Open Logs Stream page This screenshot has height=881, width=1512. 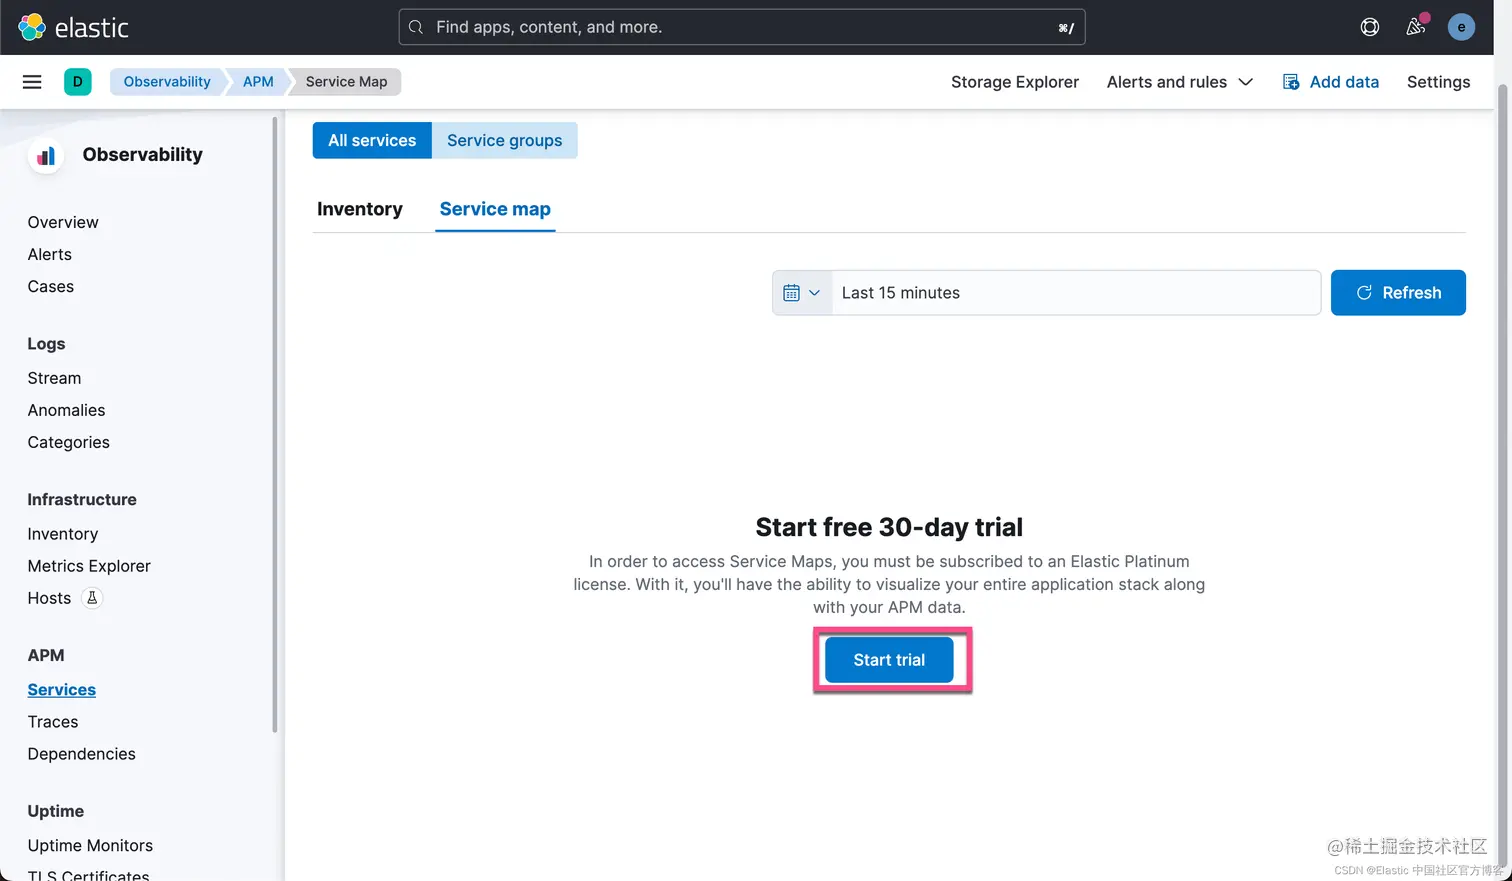click(54, 378)
